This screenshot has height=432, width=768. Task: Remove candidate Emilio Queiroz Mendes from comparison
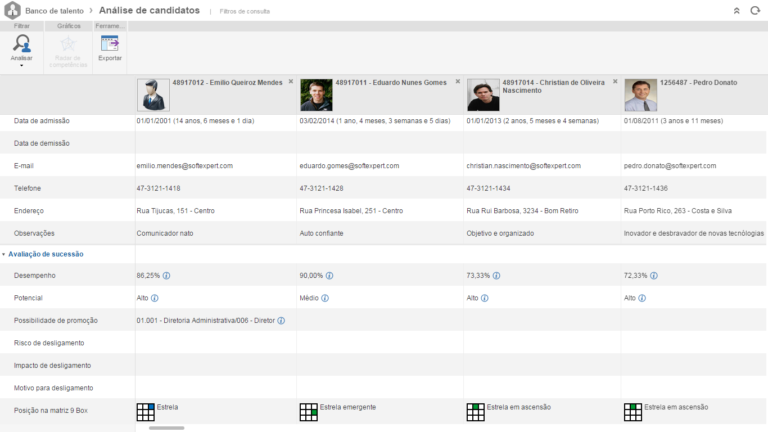point(291,82)
